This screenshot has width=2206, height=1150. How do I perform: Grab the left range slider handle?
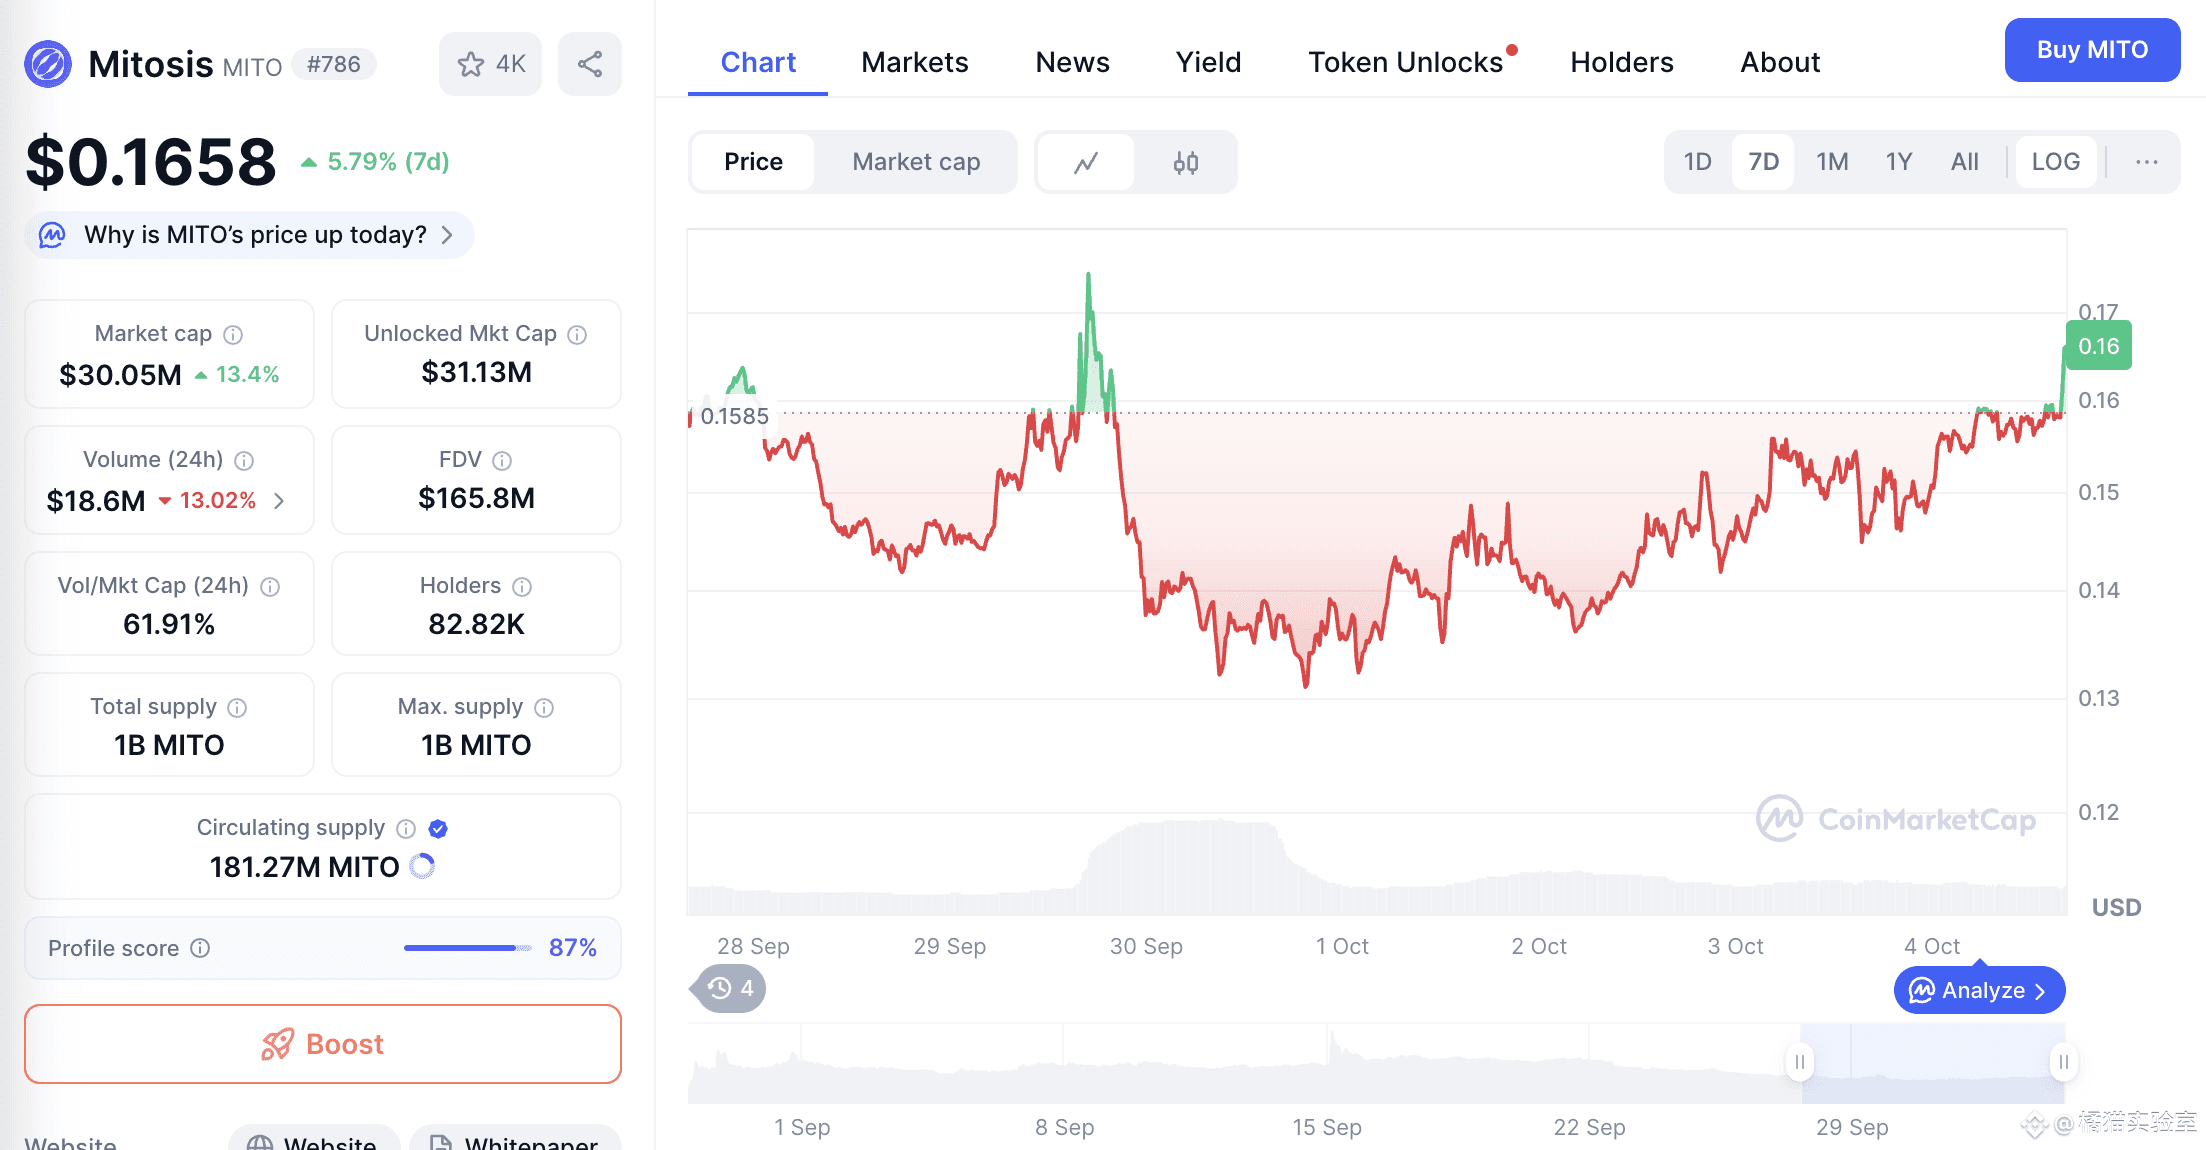1799,1062
